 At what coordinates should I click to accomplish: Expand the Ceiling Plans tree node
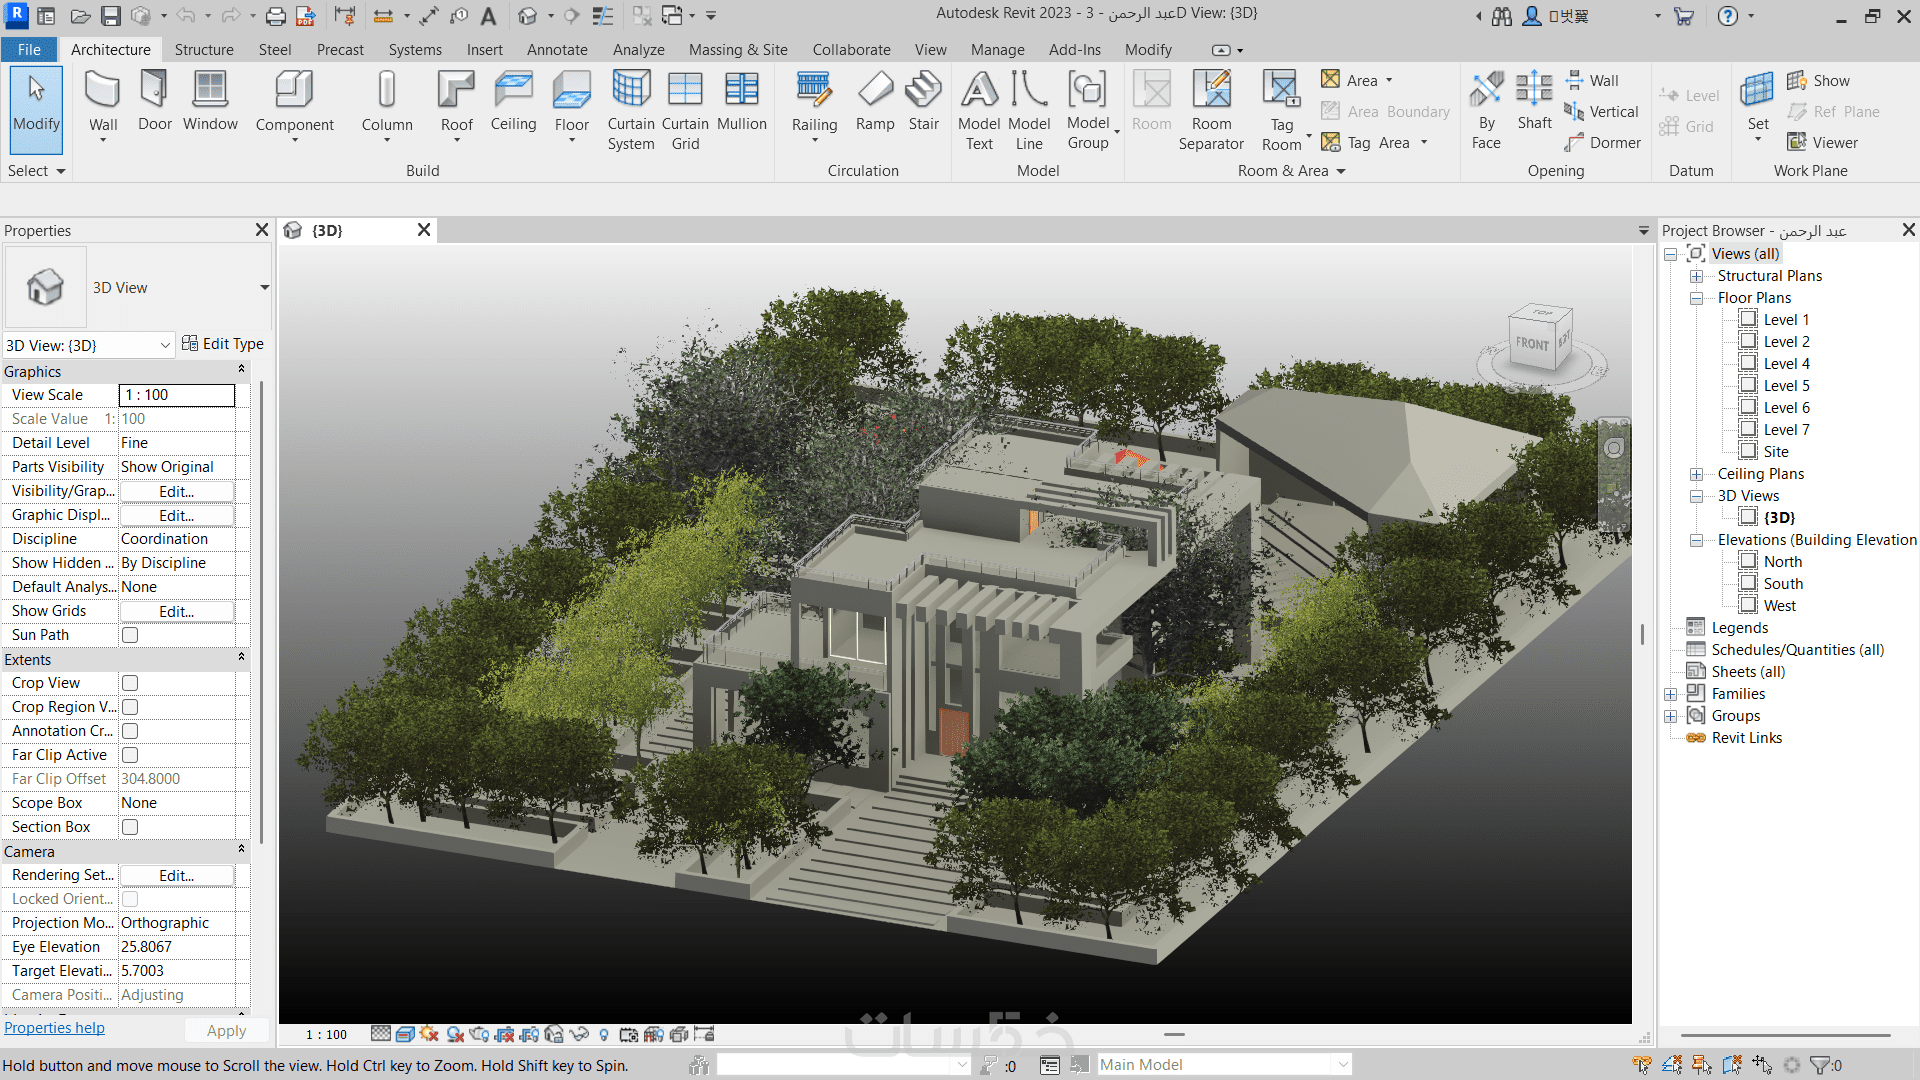pos(1696,474)
